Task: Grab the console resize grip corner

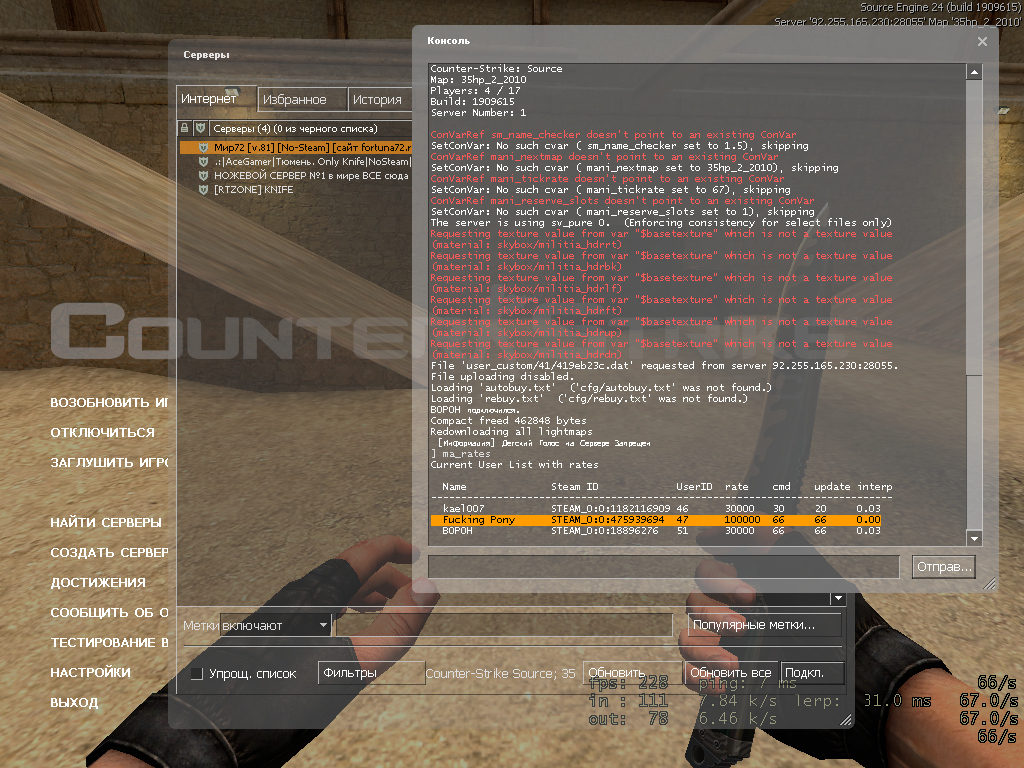Action: coord(990,583)
